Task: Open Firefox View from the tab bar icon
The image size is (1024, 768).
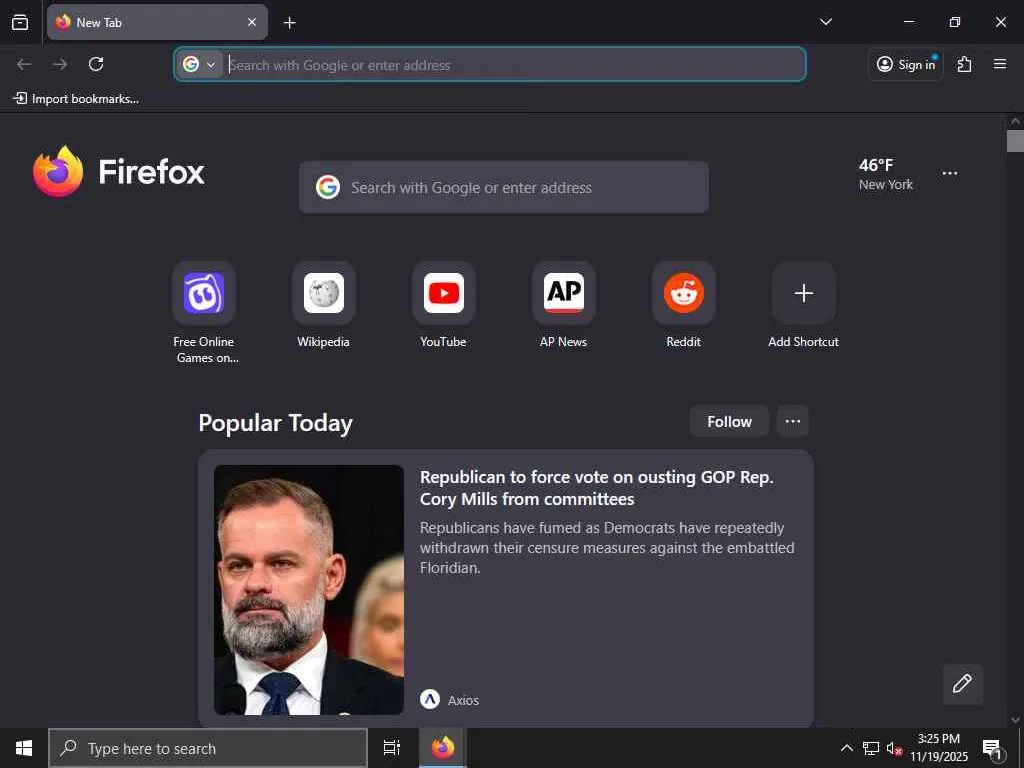Action: [x=20, y=22]
